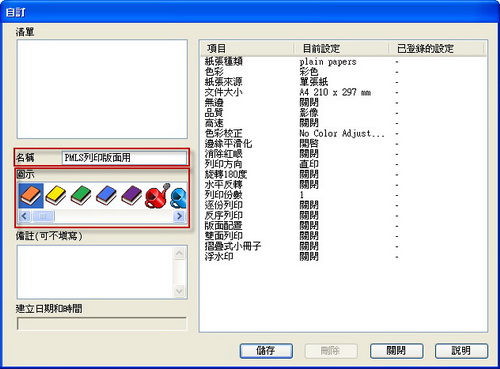The image size is (500, 369).
Task: Click the 開啟 edge smoothing value
Action: 309,144
